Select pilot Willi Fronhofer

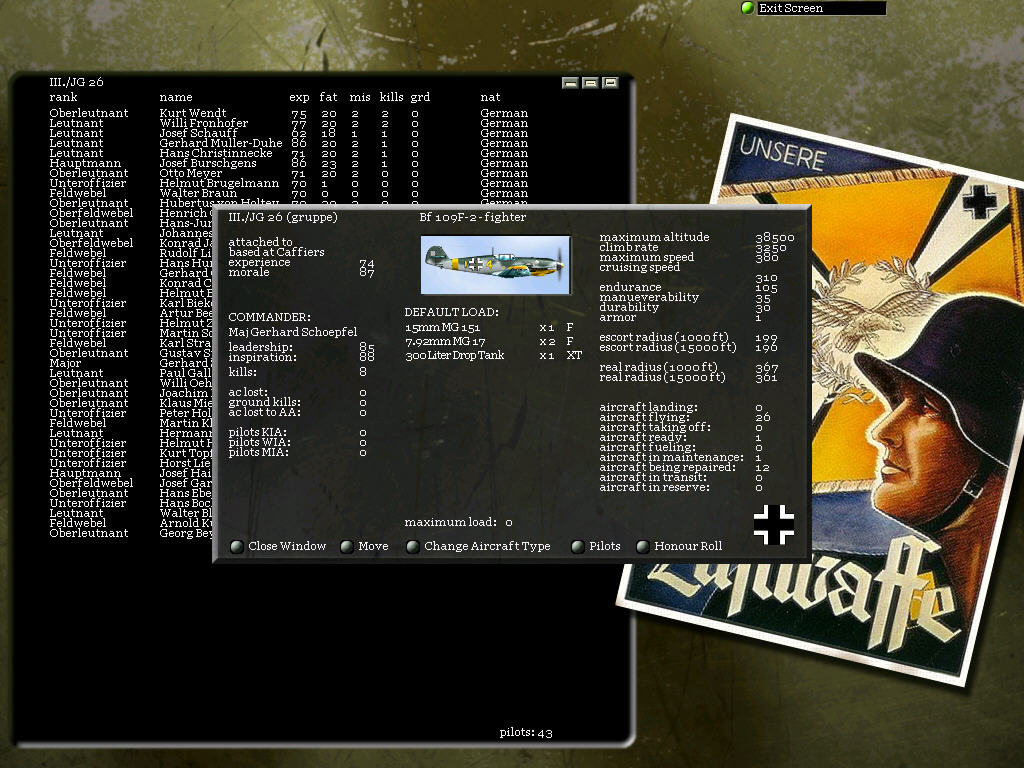coord(204,123)
